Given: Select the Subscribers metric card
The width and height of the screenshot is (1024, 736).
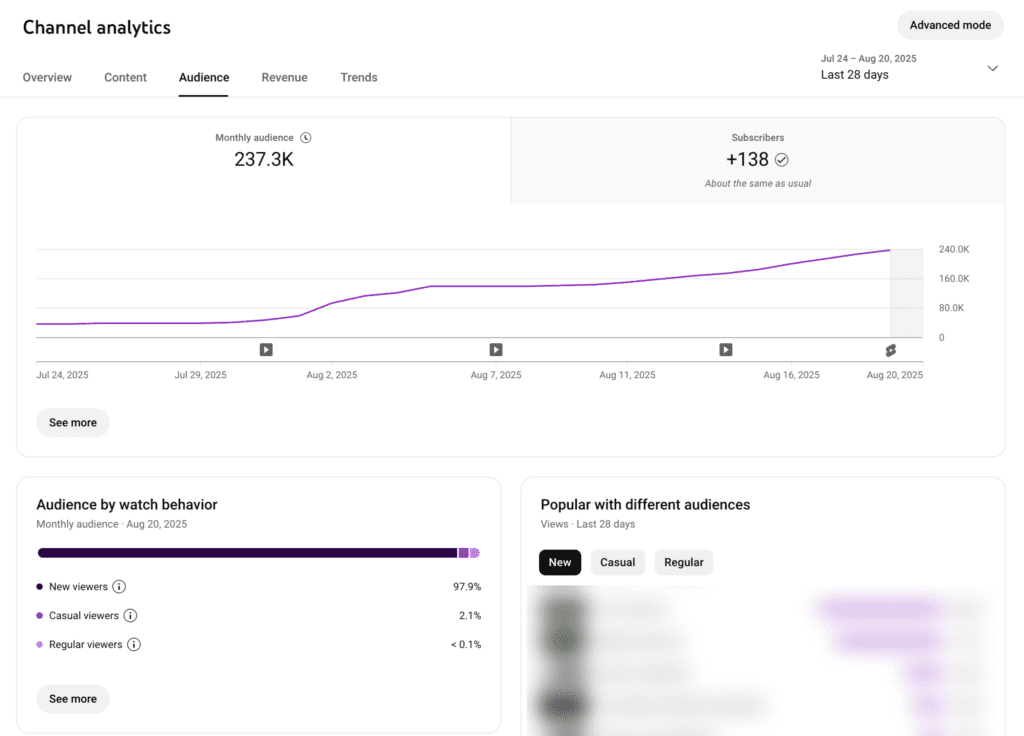Looking at the screenshot, I should (x=758, y=161).
